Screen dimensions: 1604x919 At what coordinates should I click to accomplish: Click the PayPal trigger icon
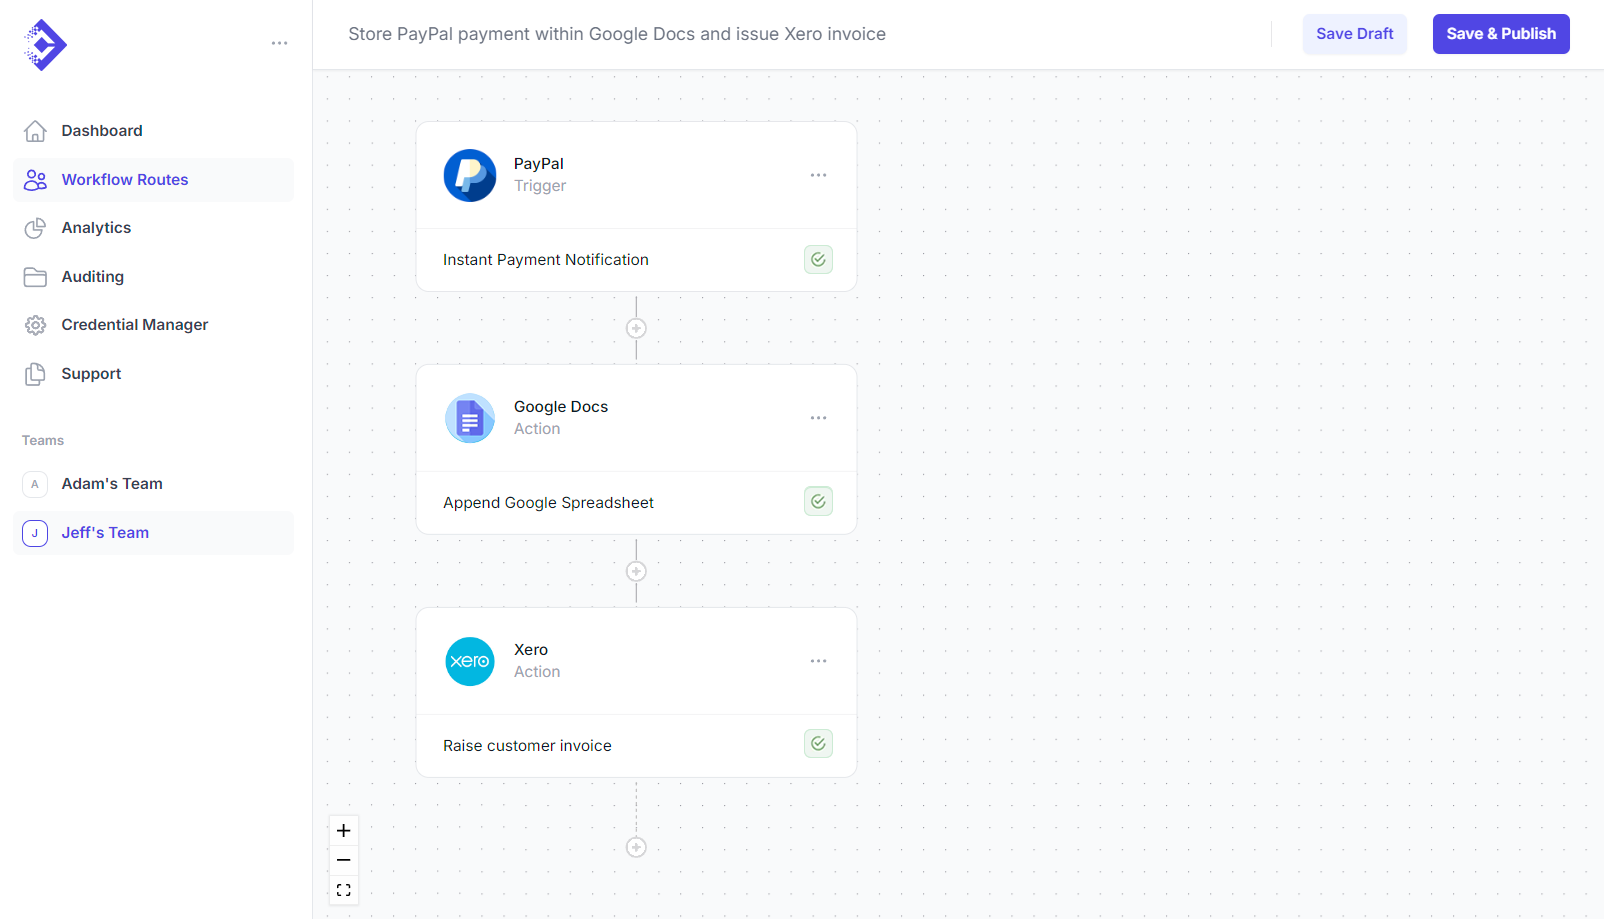click(x=469, y=175)
